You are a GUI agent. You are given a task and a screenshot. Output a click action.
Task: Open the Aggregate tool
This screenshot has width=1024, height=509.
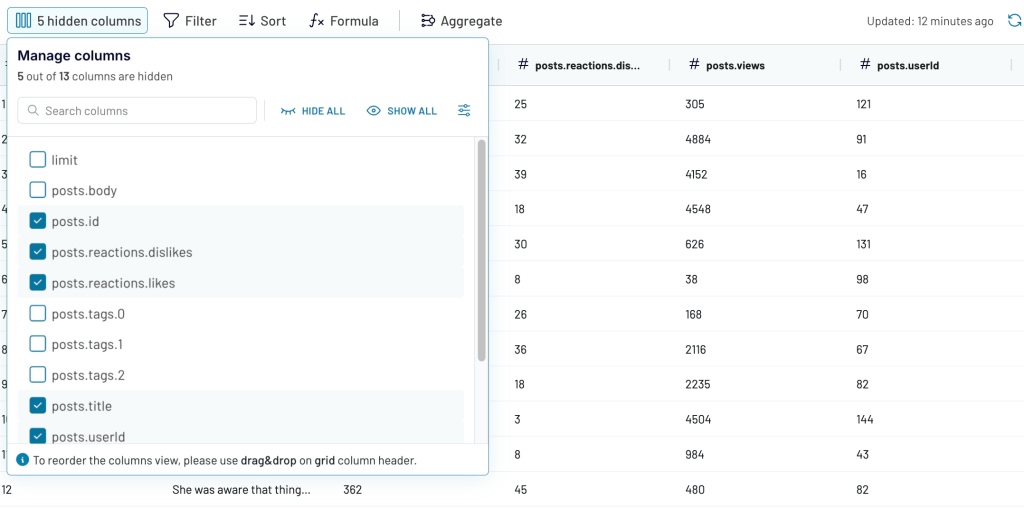[461, 21]
